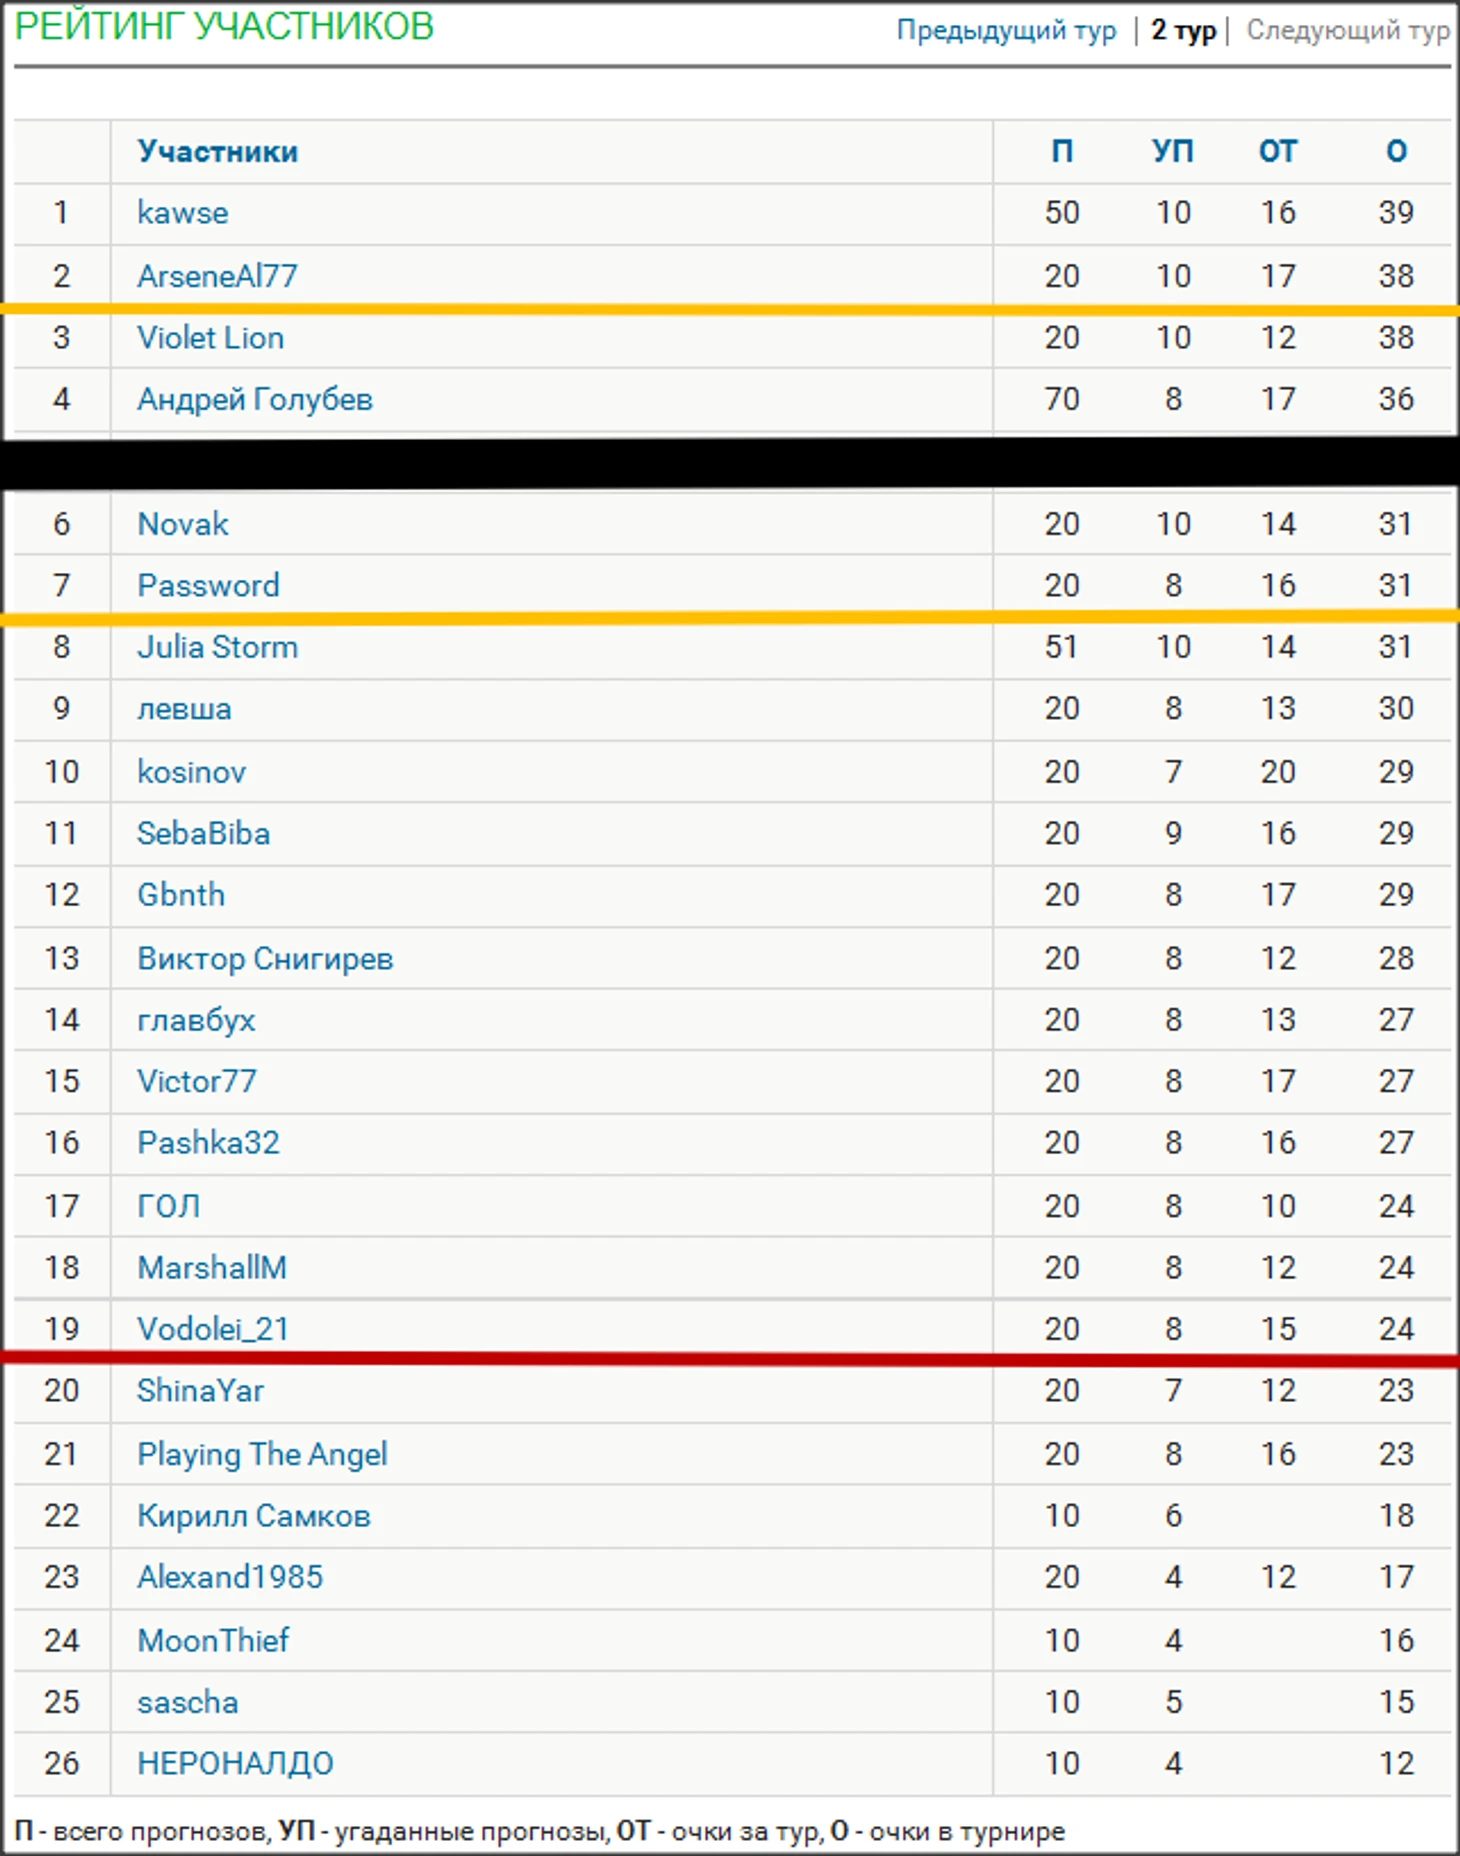Open participant kawse's profile
Screen dimensions: 1460x1856
point(182,213)
